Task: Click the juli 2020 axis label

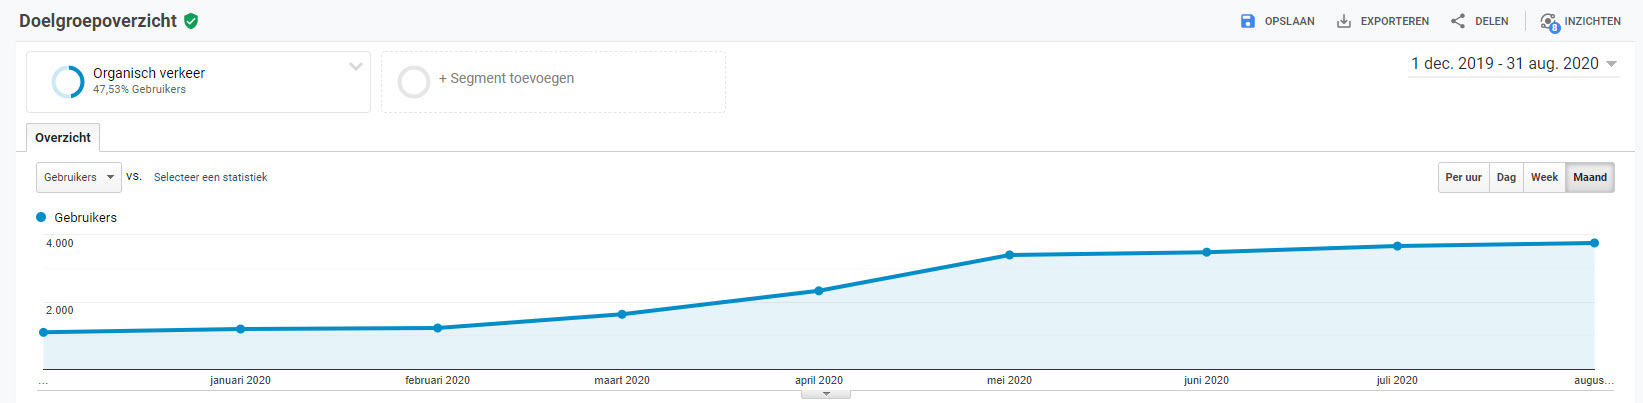Action: coord(1397,380)
